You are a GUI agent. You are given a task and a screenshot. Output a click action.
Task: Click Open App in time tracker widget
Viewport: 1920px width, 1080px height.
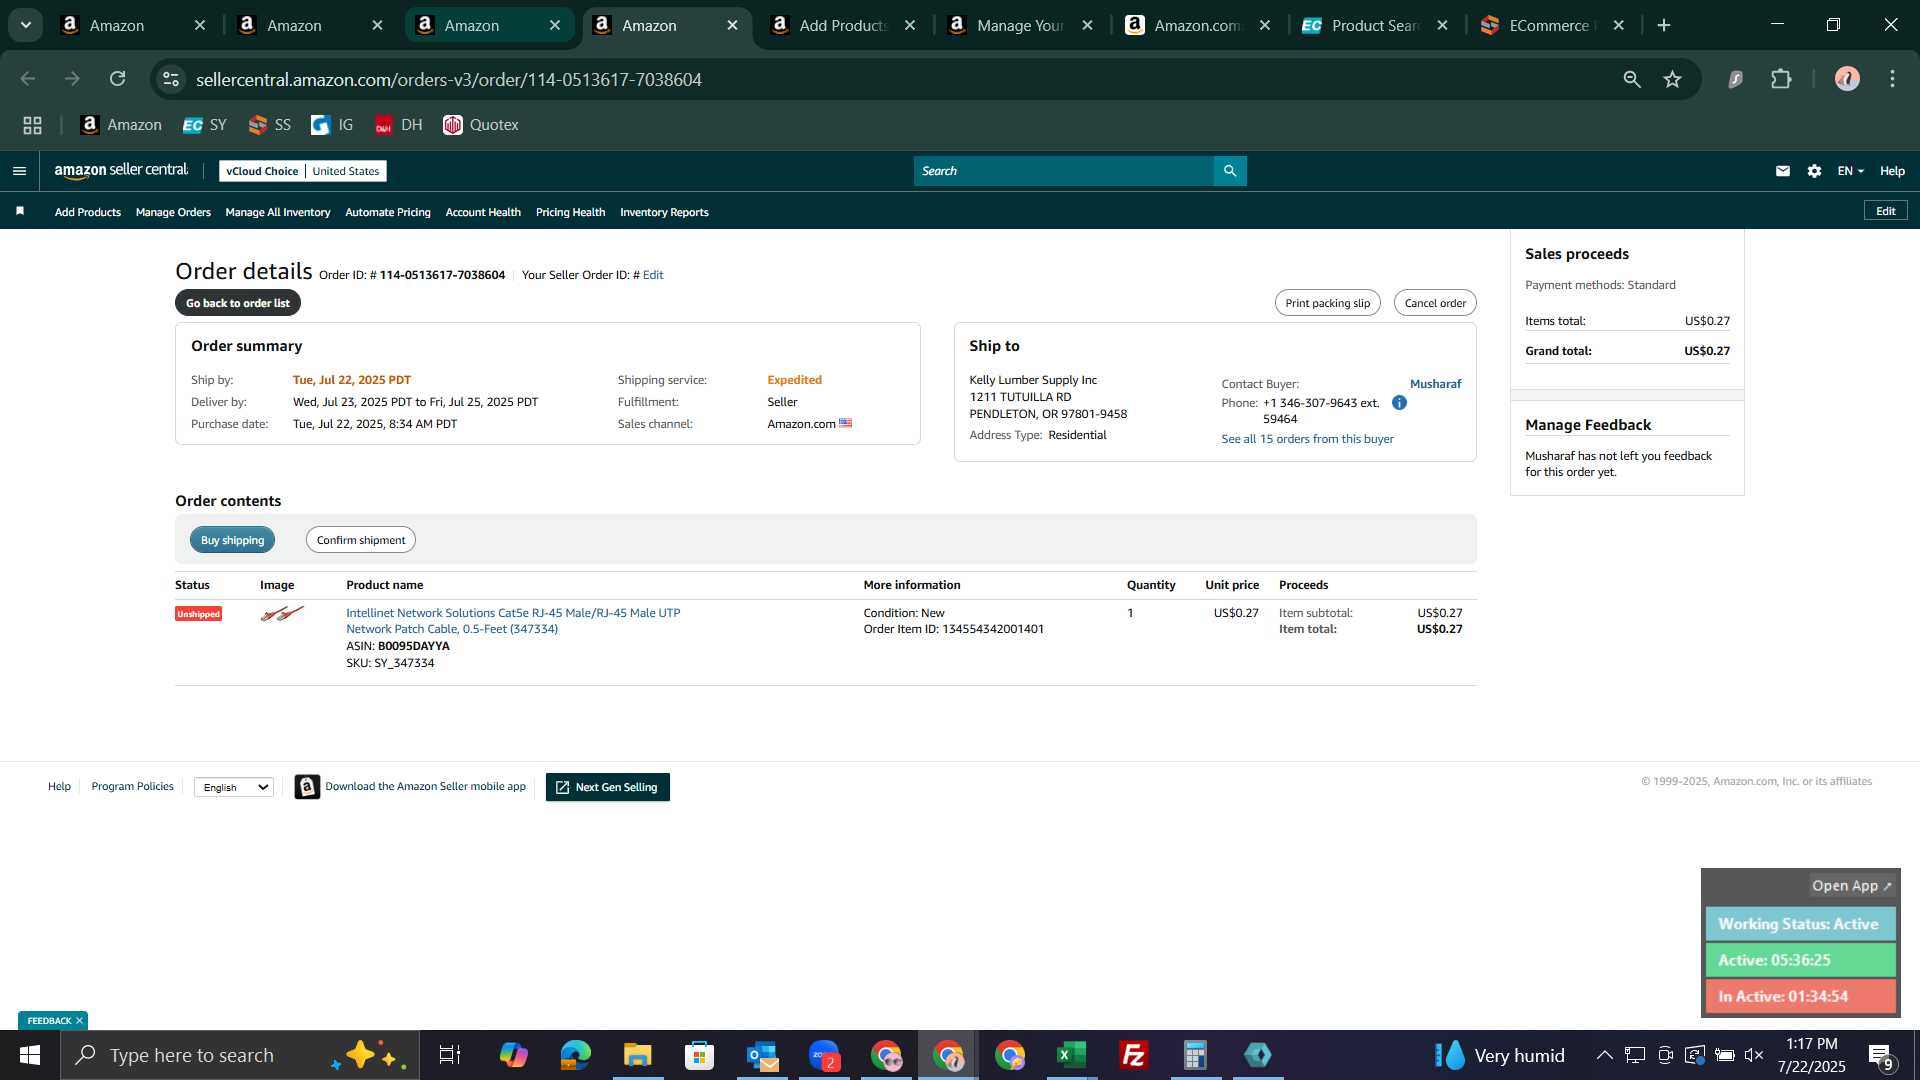(x=1851, y=886)
